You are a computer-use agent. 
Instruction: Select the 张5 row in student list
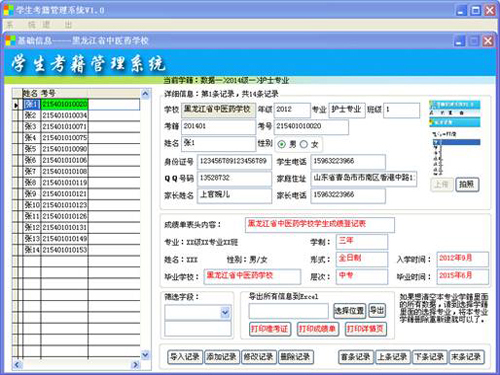81,149
